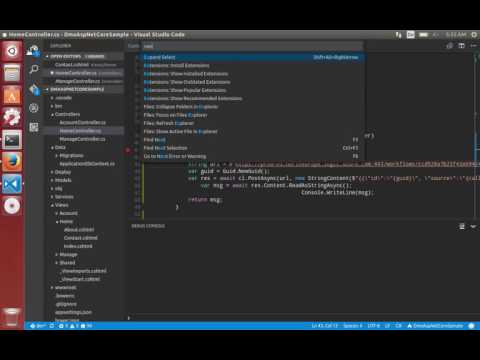The width and height of the screenshot is (480, 360).
Task: Open Ubuntu Dash search launcher
Action: (x=12, y=51)
